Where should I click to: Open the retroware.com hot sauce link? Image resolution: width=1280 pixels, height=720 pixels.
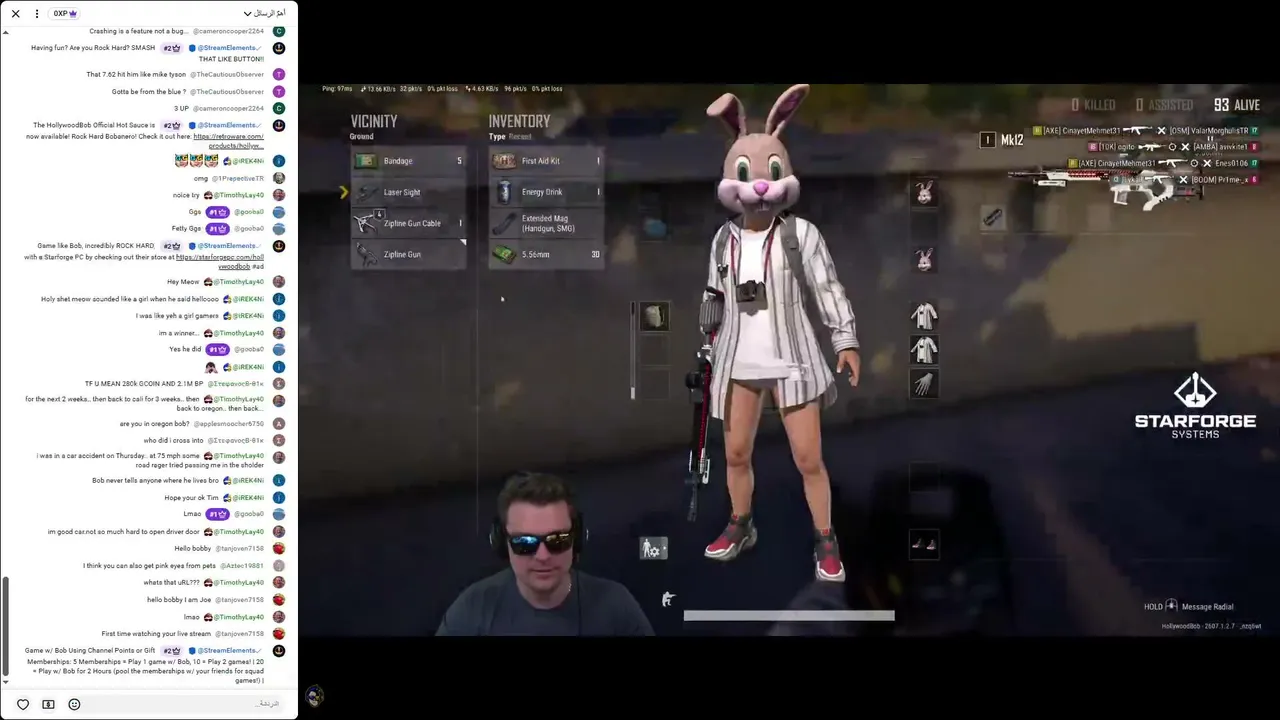(x=229, y=141)
